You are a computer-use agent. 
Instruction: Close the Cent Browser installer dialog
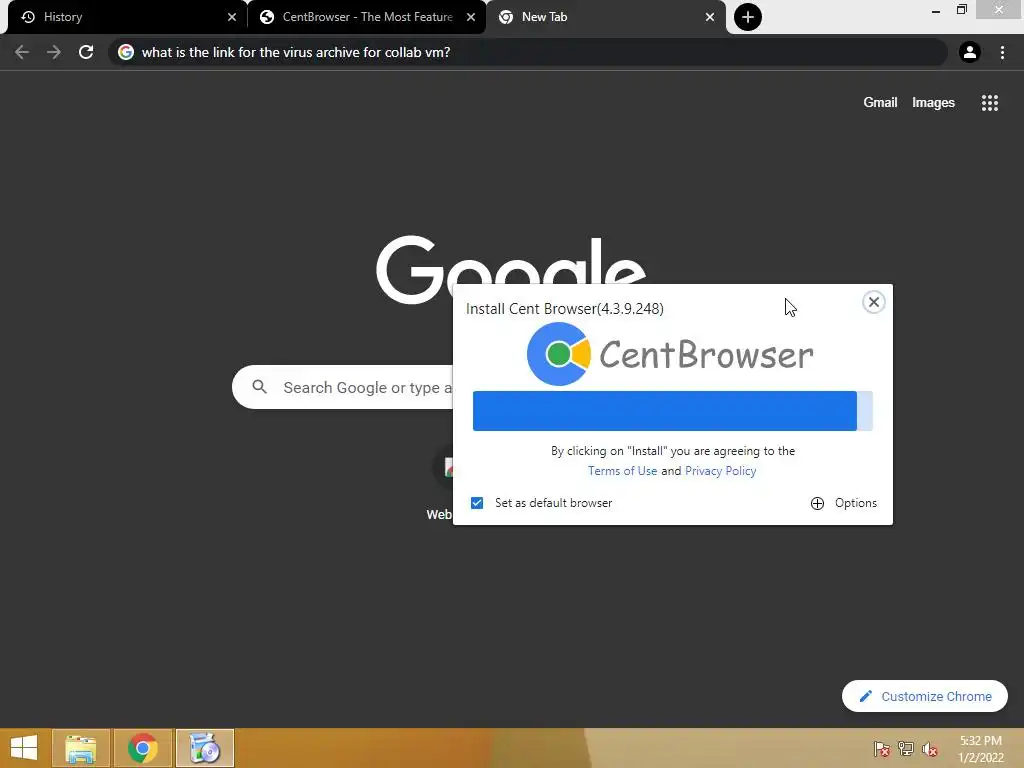874,302
